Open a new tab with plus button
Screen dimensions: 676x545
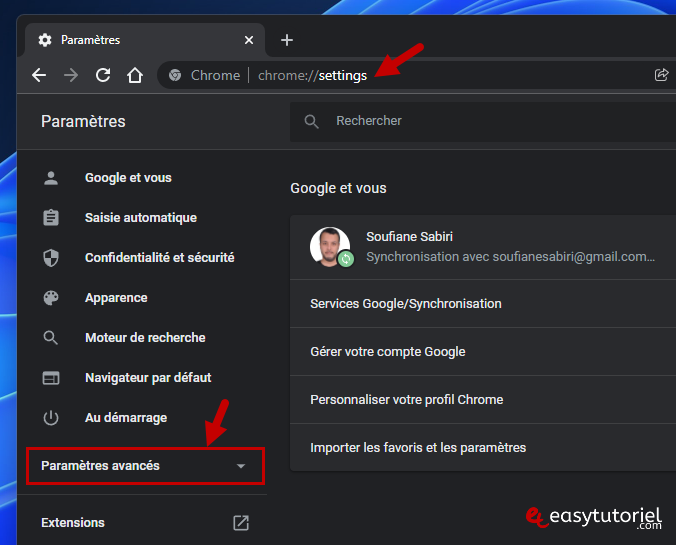287,40
